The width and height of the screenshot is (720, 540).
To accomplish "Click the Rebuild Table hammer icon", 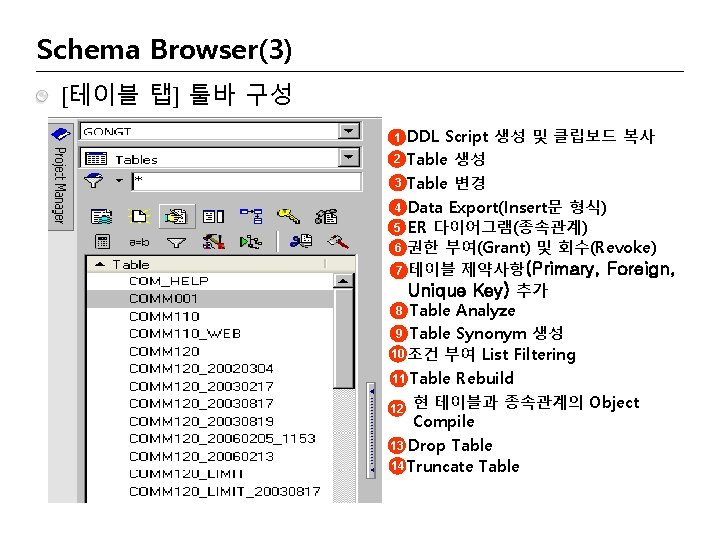I will [x=214, y=242].
